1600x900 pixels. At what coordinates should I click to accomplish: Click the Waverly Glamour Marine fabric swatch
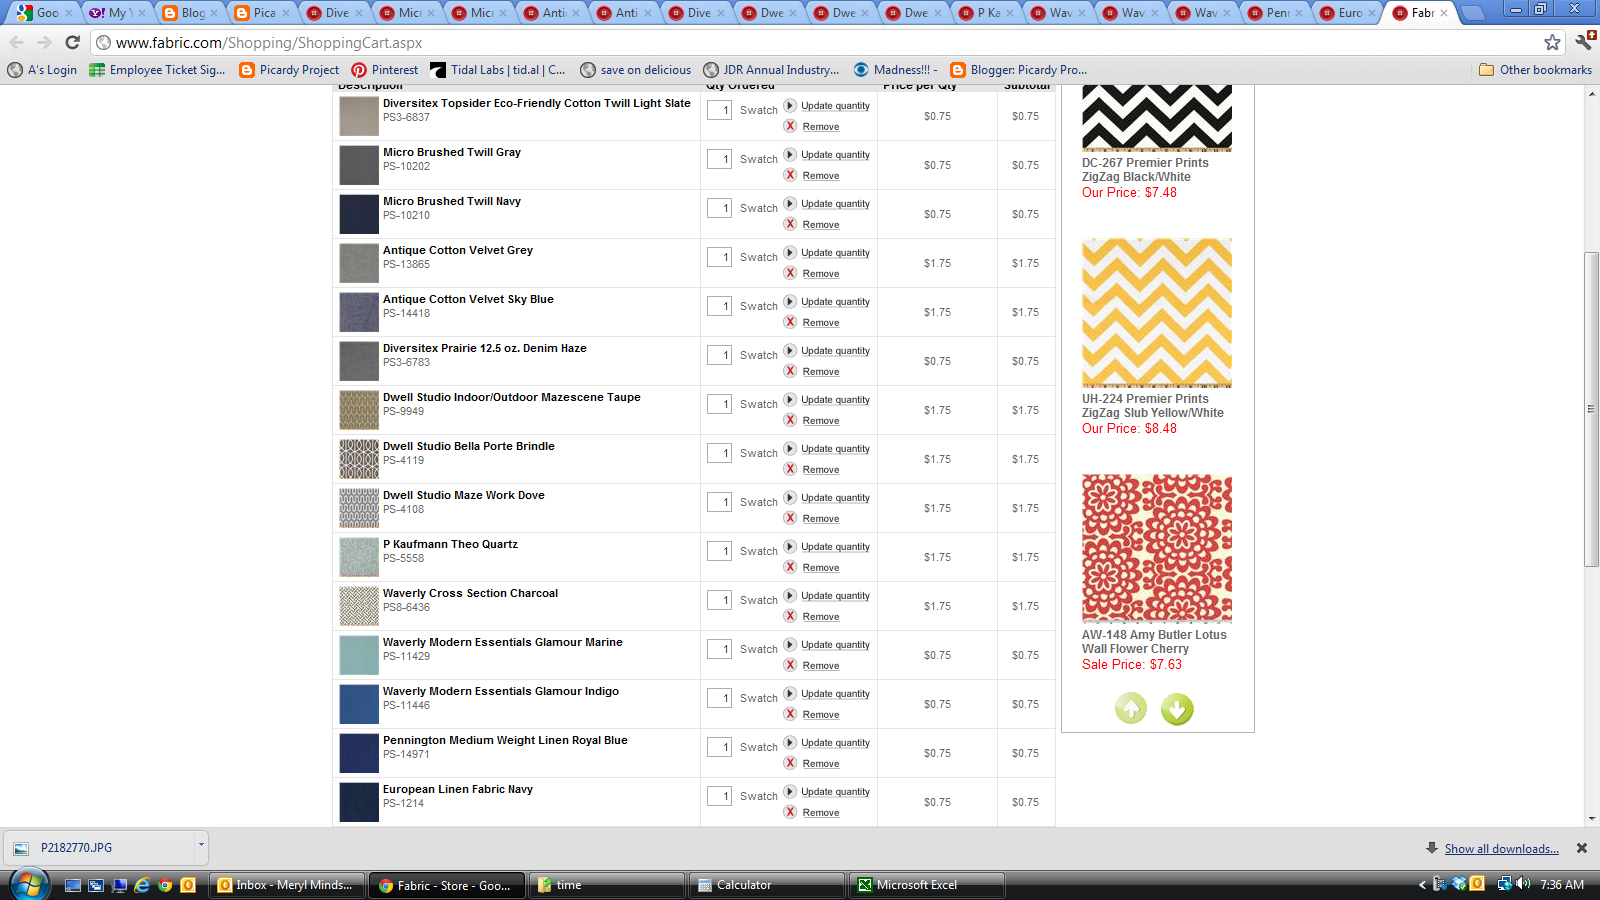359,655
